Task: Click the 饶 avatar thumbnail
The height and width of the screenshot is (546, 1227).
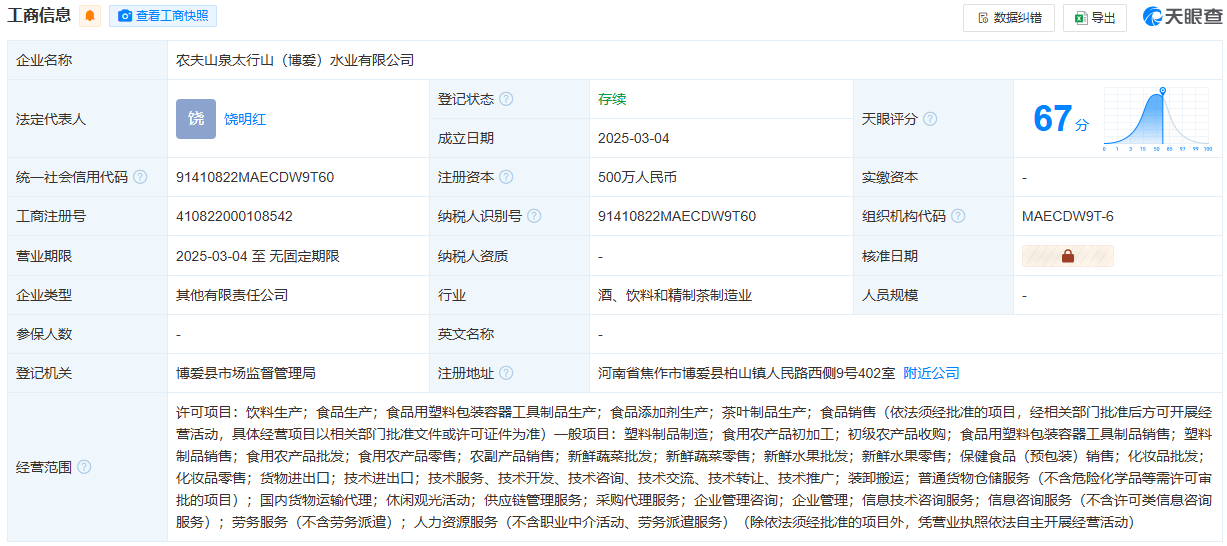Action: tap(196, 119)
